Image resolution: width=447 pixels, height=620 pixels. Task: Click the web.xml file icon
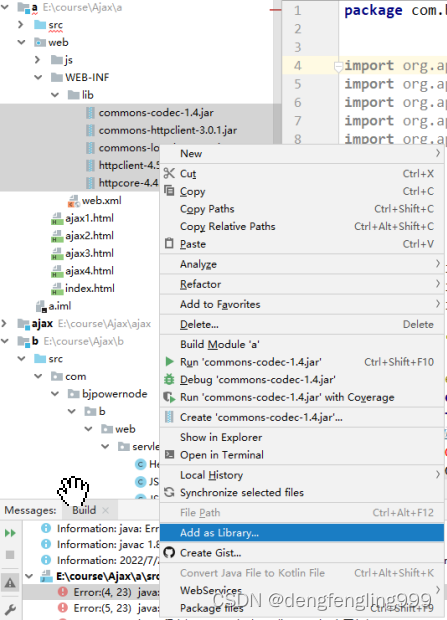73,201
